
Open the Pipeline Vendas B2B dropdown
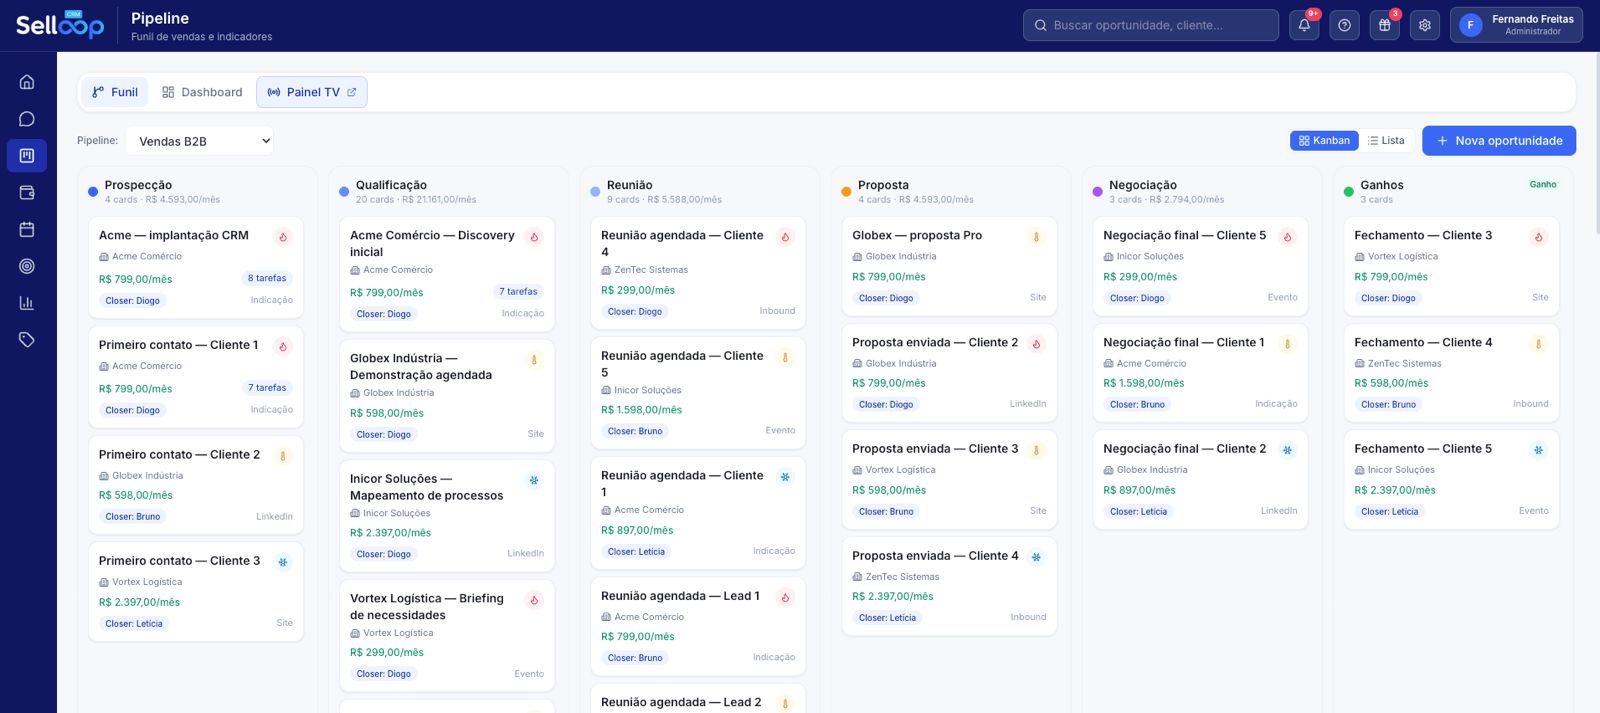pos(200,141)
